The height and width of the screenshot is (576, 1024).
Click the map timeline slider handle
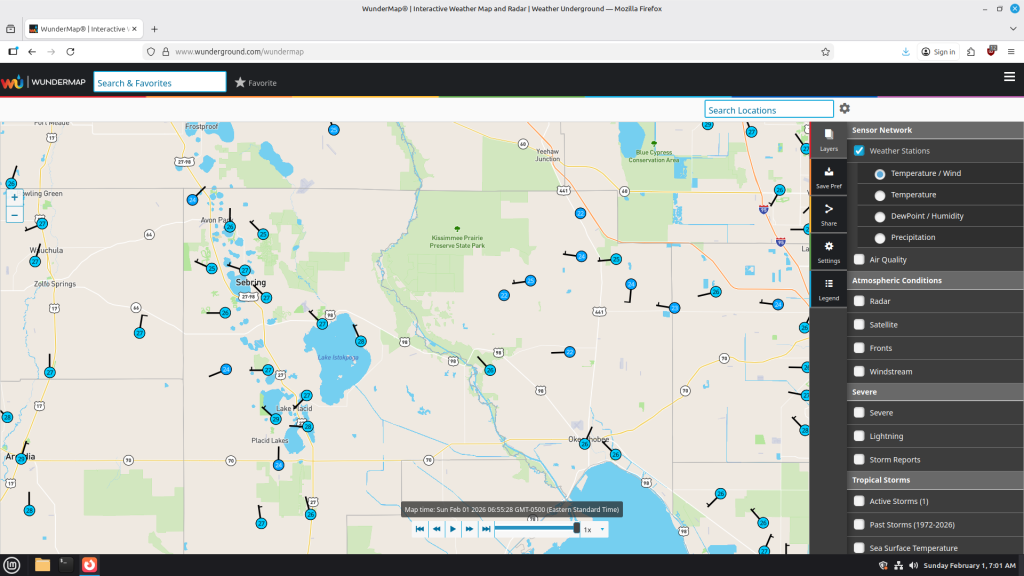click(x=576, y=528)
